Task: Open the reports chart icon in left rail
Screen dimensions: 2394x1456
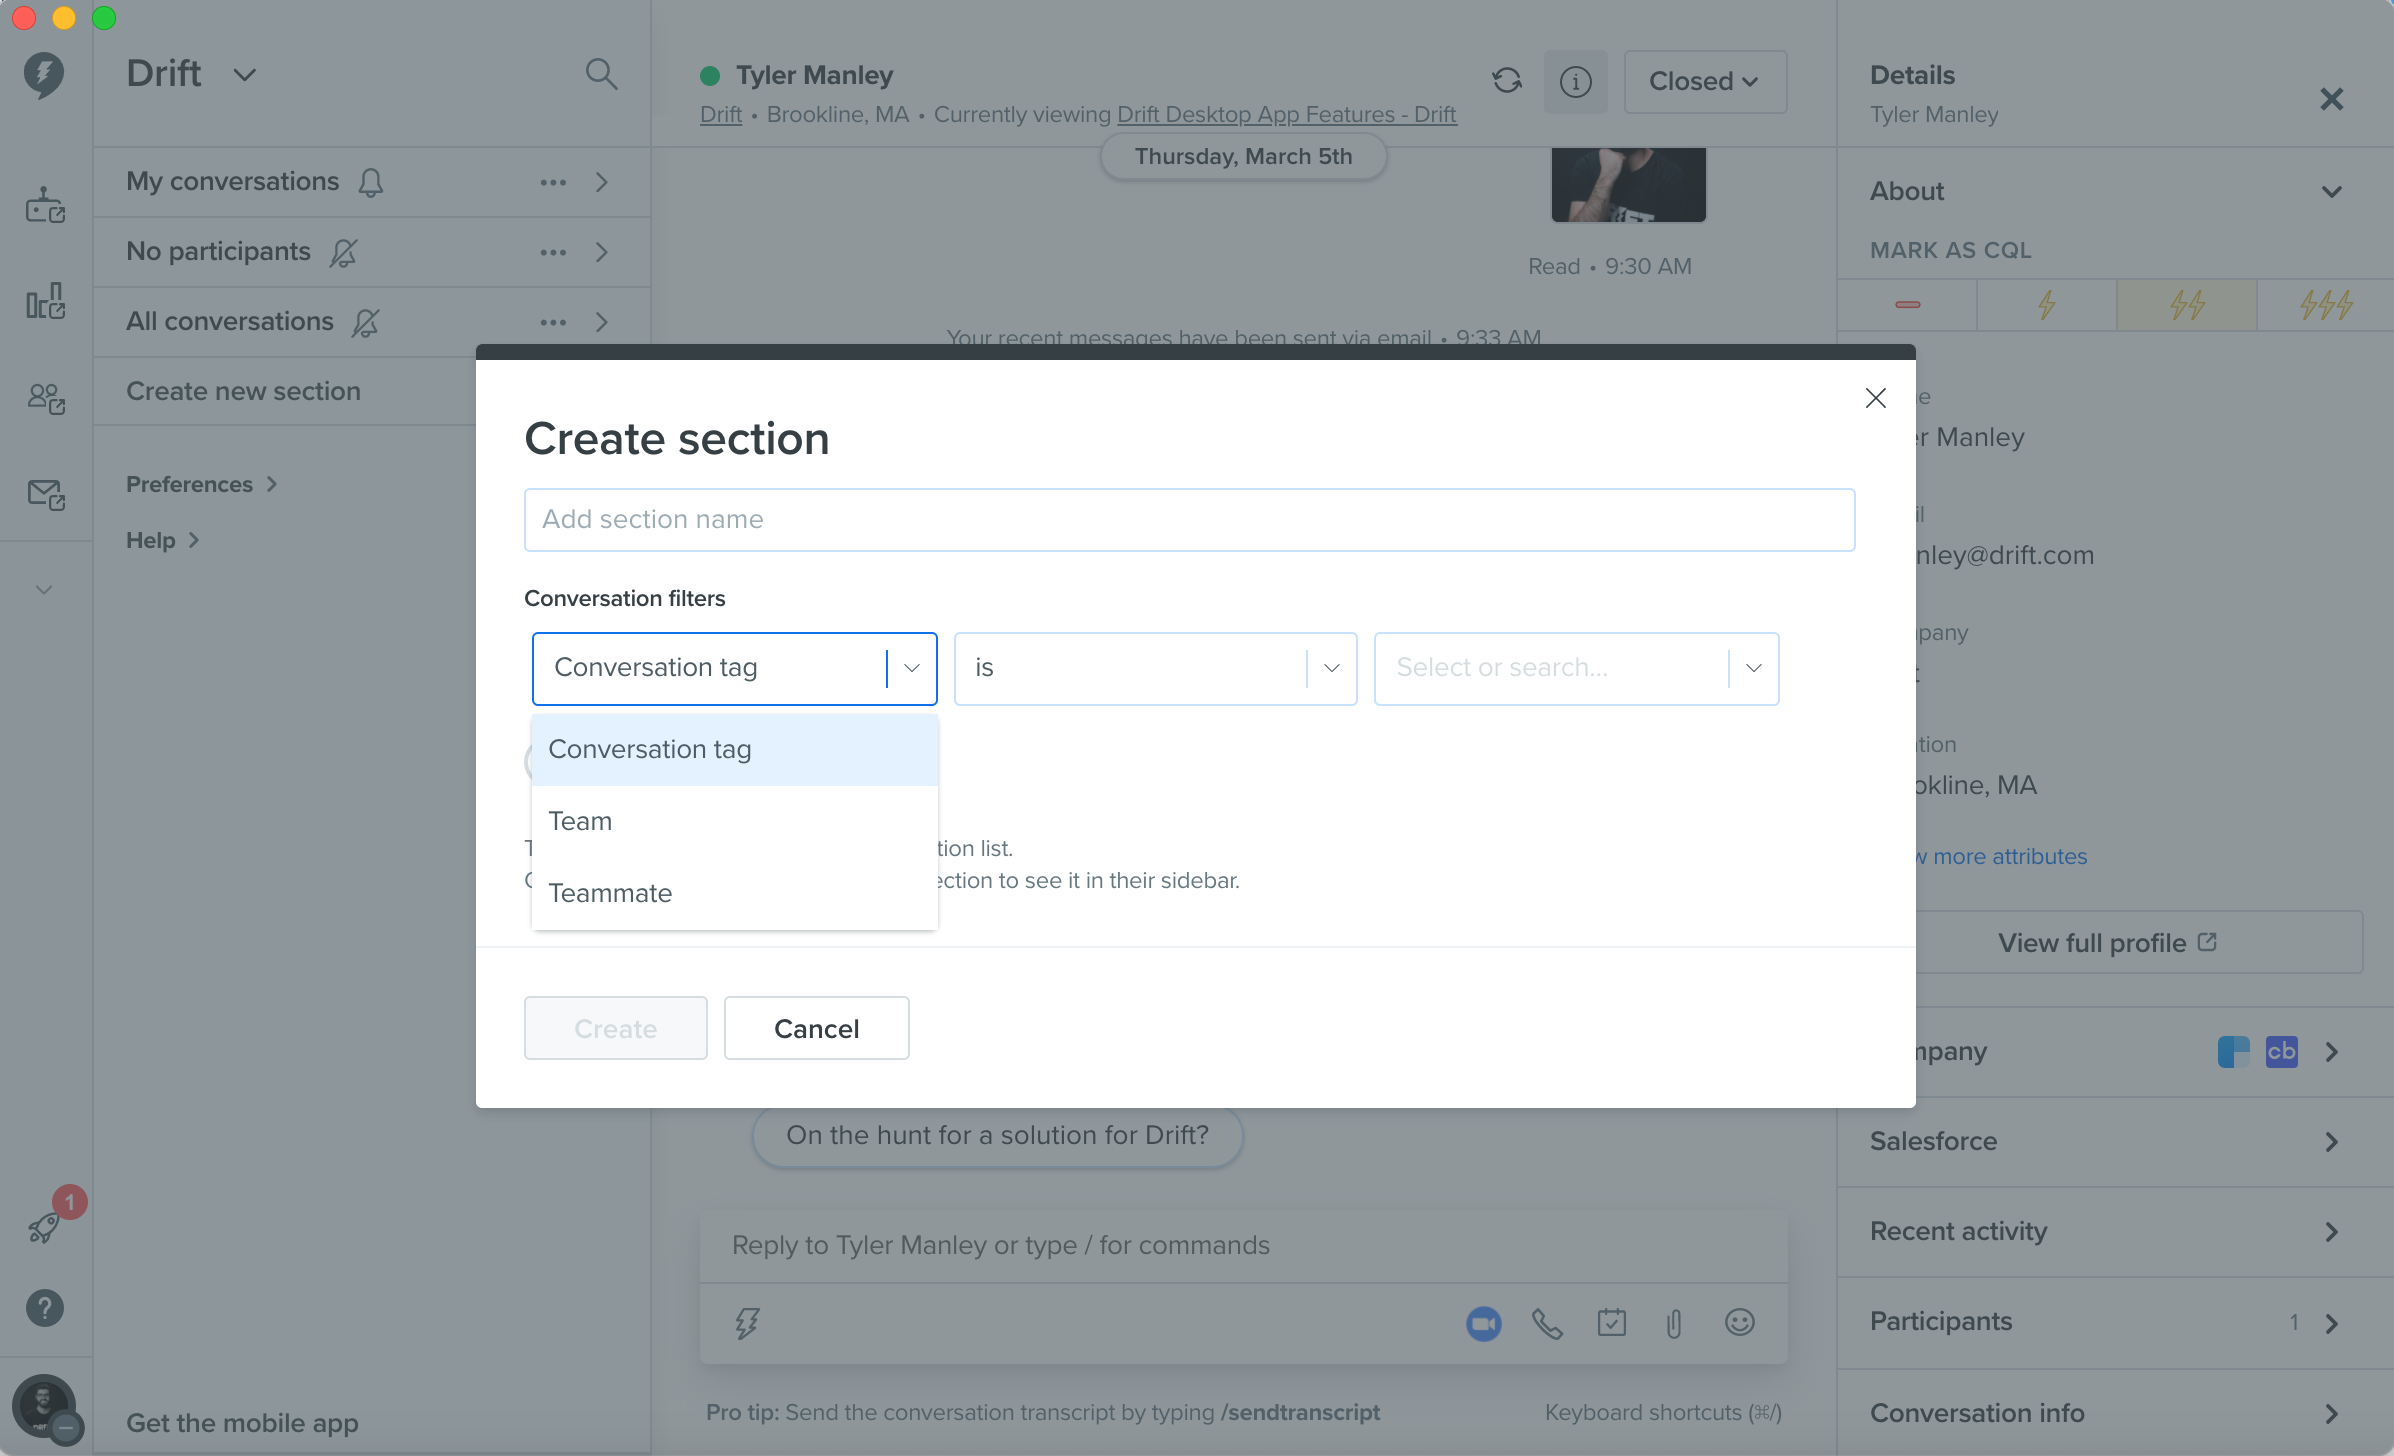Action: pos(45,300)
